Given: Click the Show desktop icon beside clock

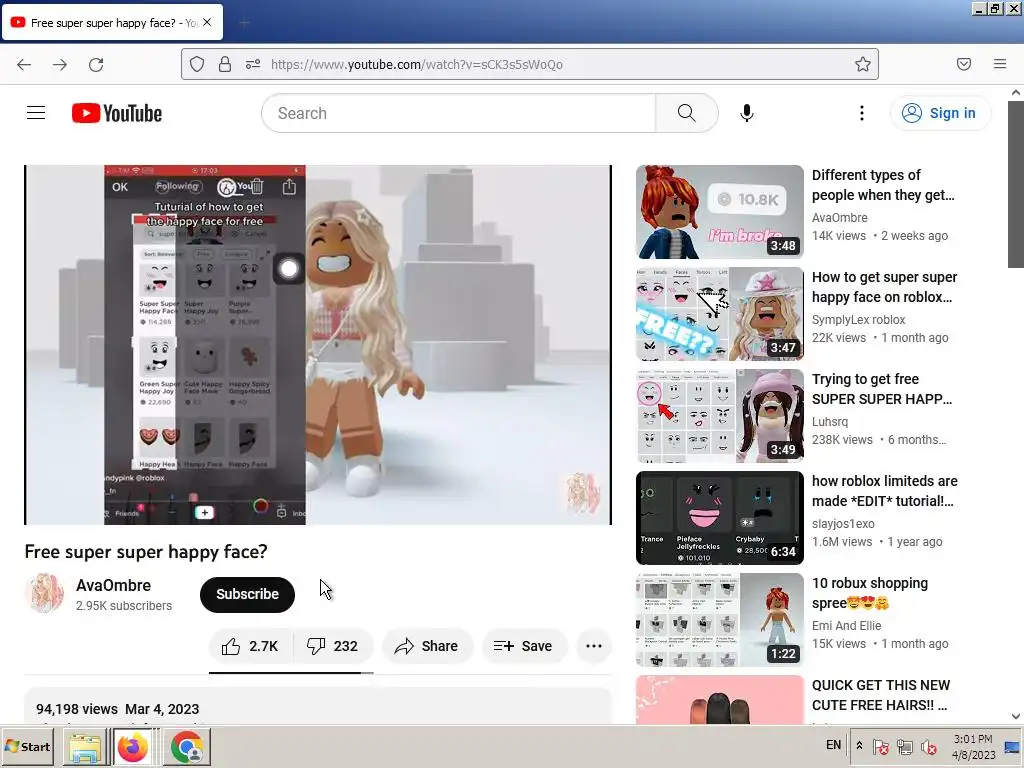Looking at the screenshot, I should click(1012, 746).
